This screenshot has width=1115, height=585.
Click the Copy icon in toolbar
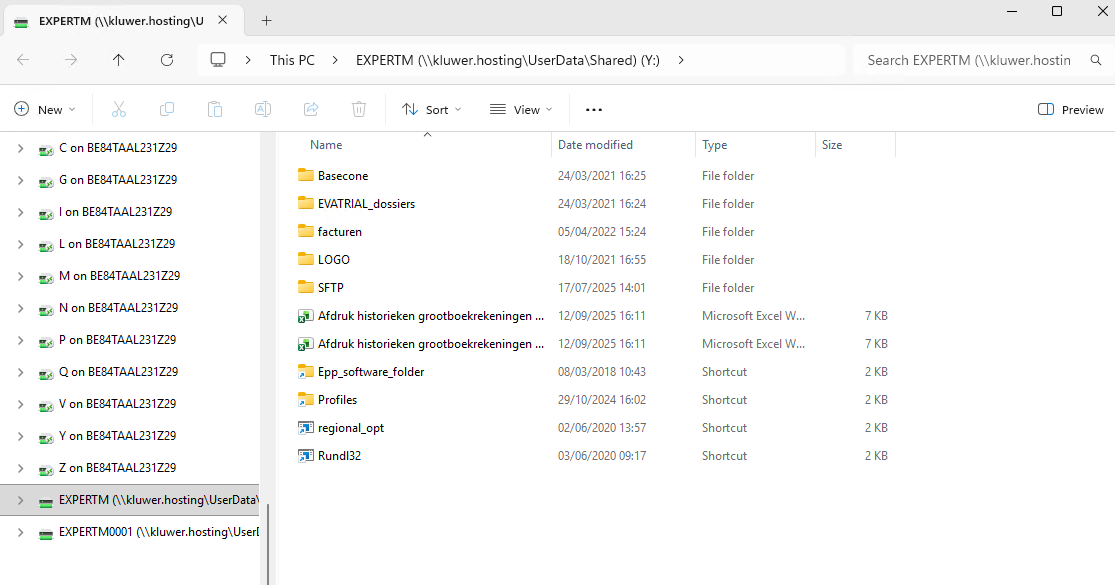(167, 110)
